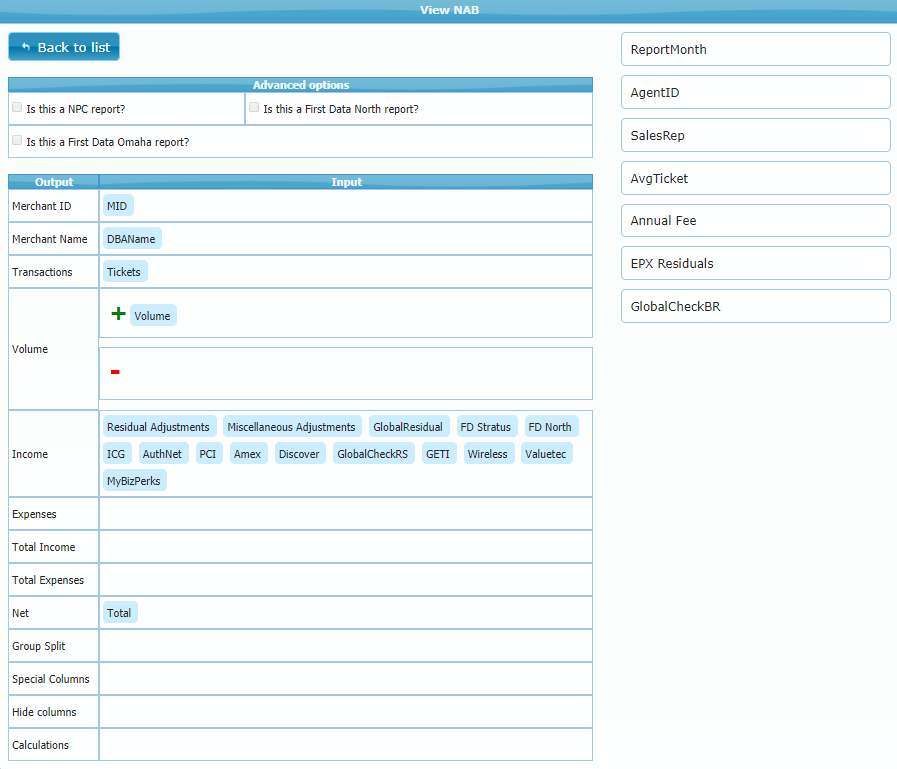Click the Total tag in Net row
The width and height of the screenshot is (897, 769).
(119, 613)
